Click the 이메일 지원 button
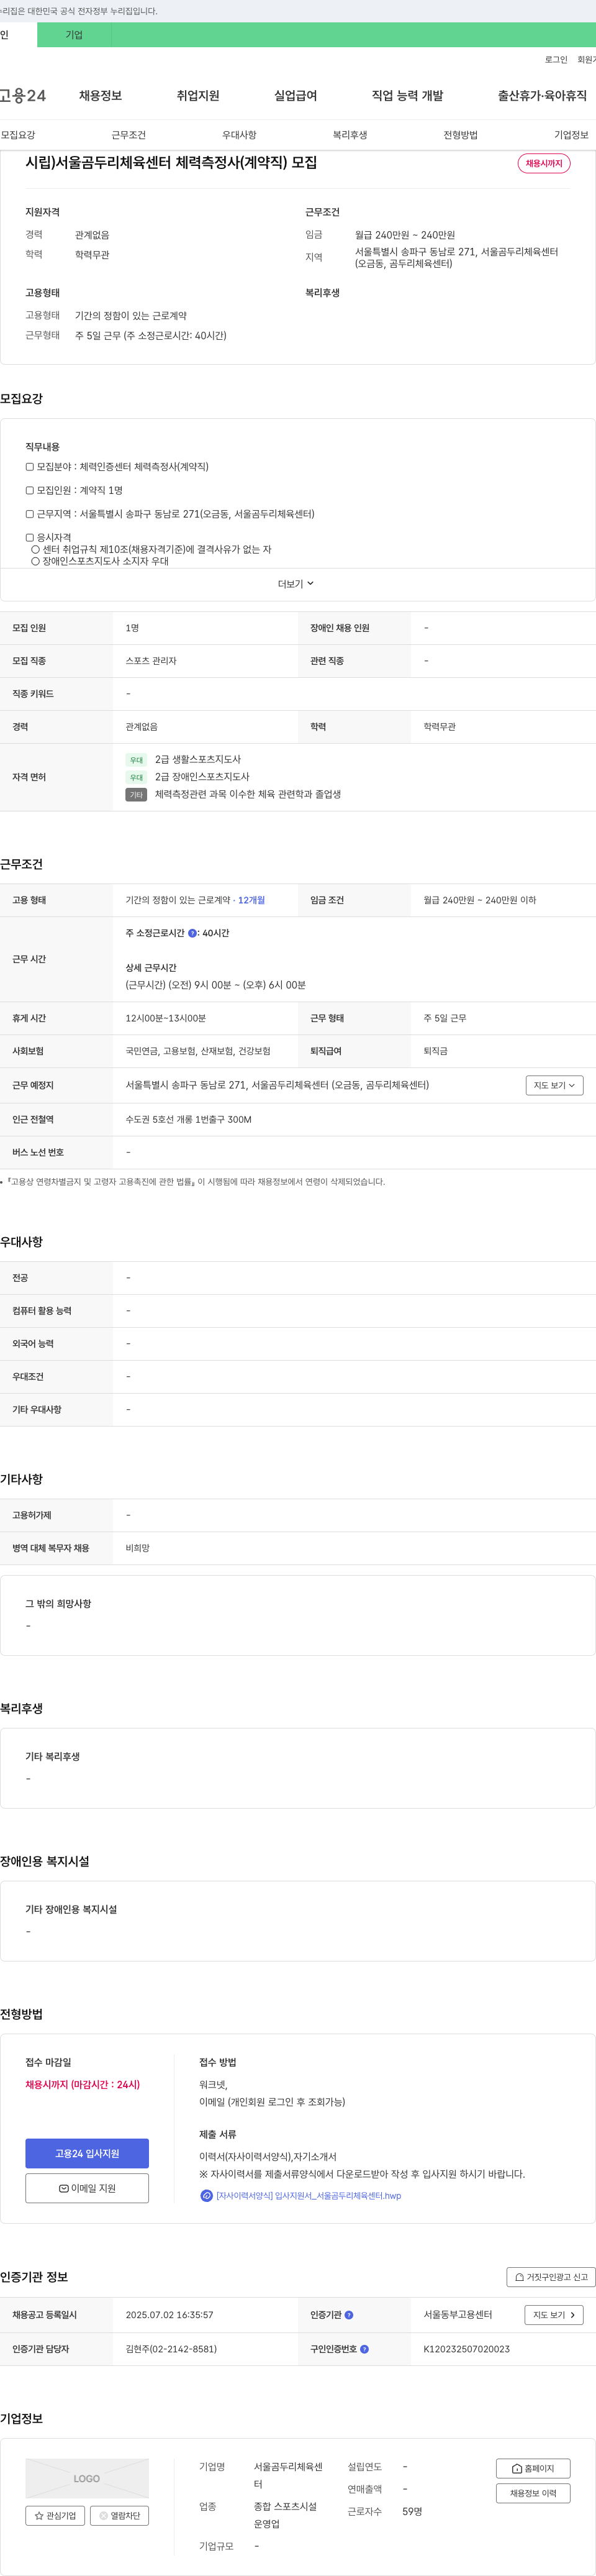596x2576 pixels. point(87,2188)
